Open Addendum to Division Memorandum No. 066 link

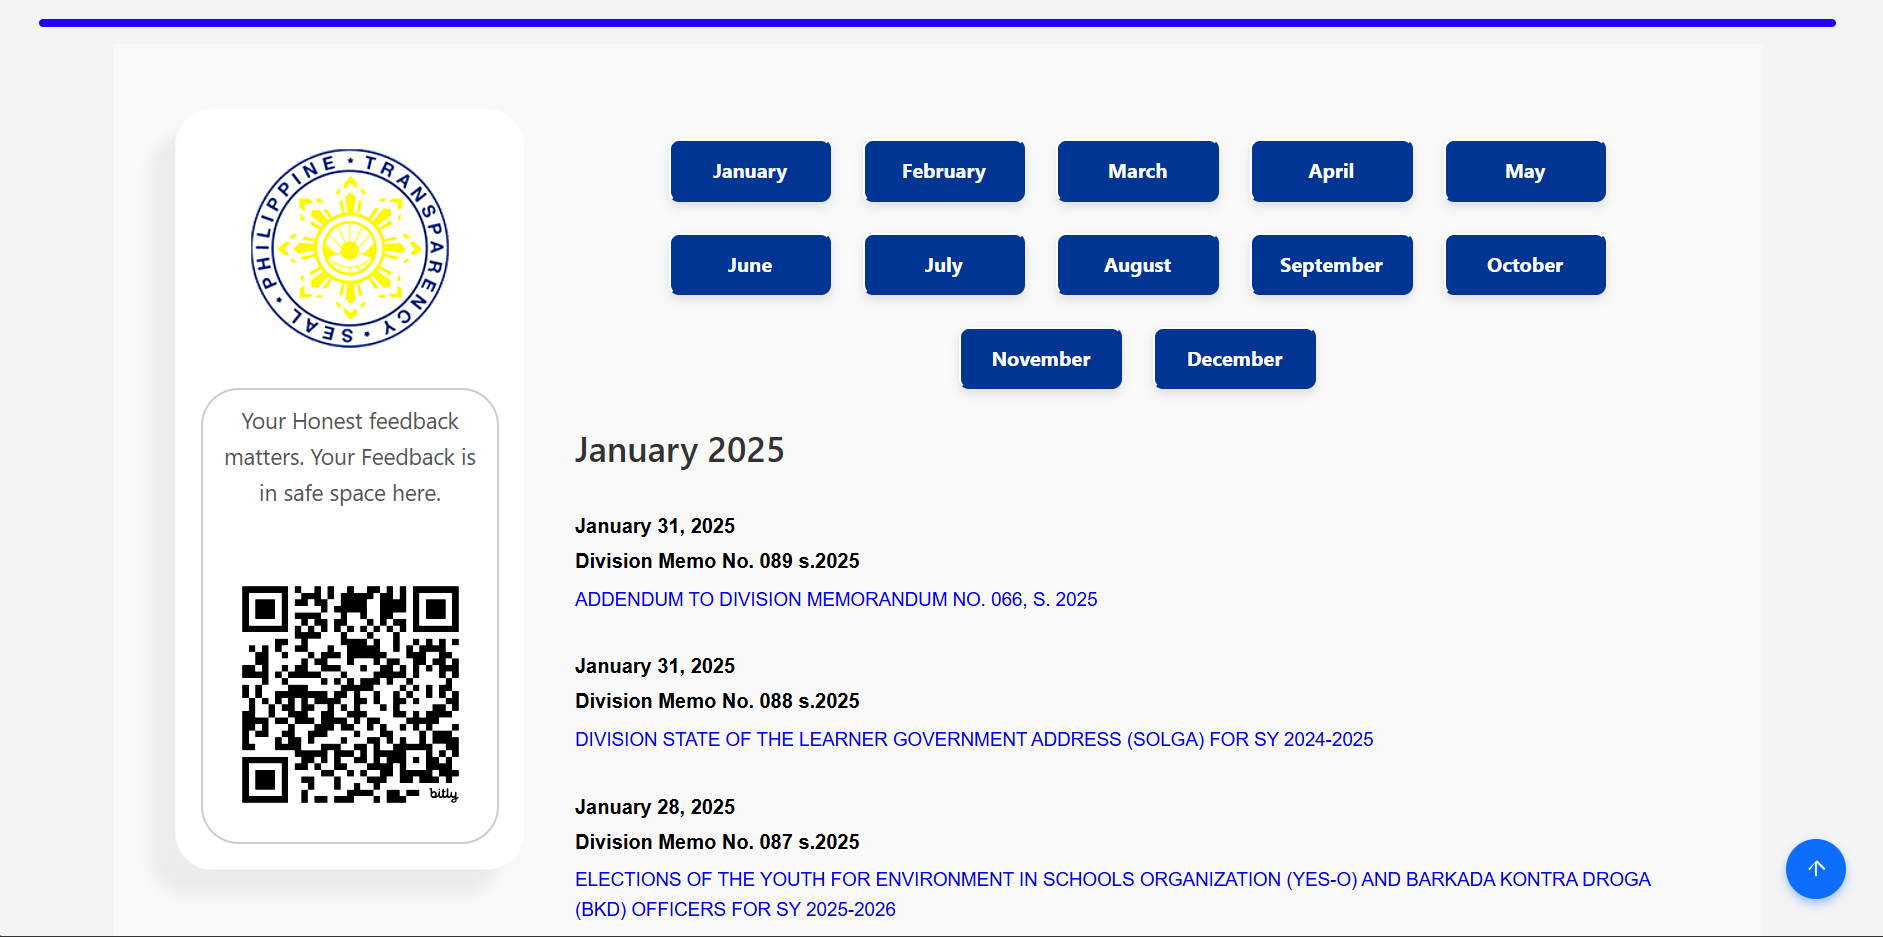coord(836,599)
